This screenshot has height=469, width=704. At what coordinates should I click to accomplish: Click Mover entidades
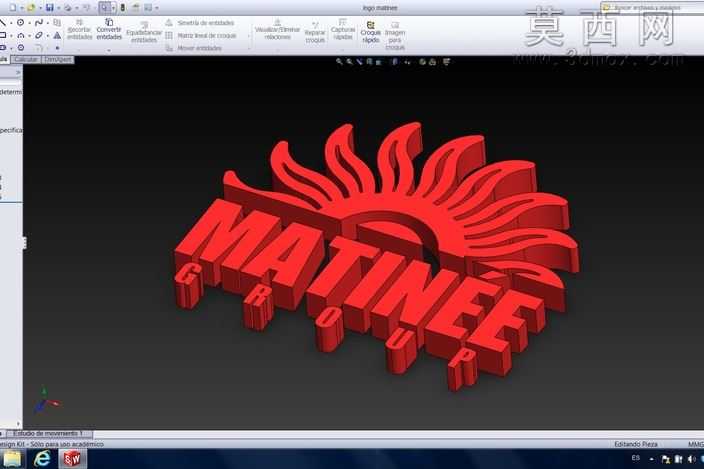[194, 48]
